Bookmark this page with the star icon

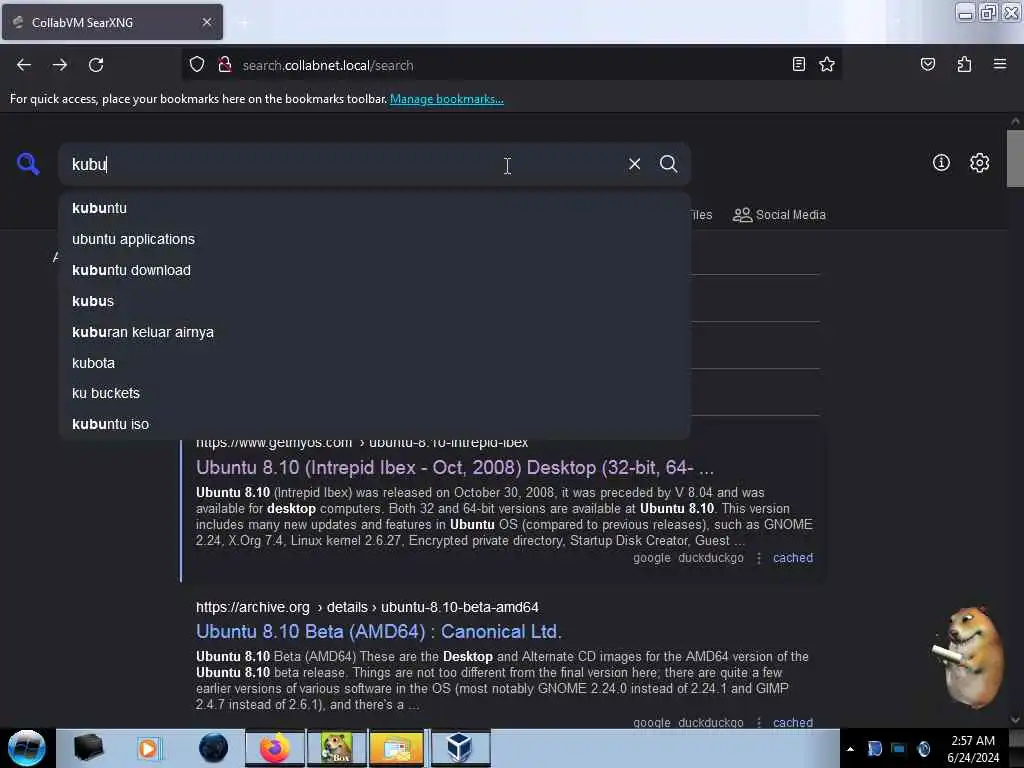pyautogui.click(x=827, y=65)
